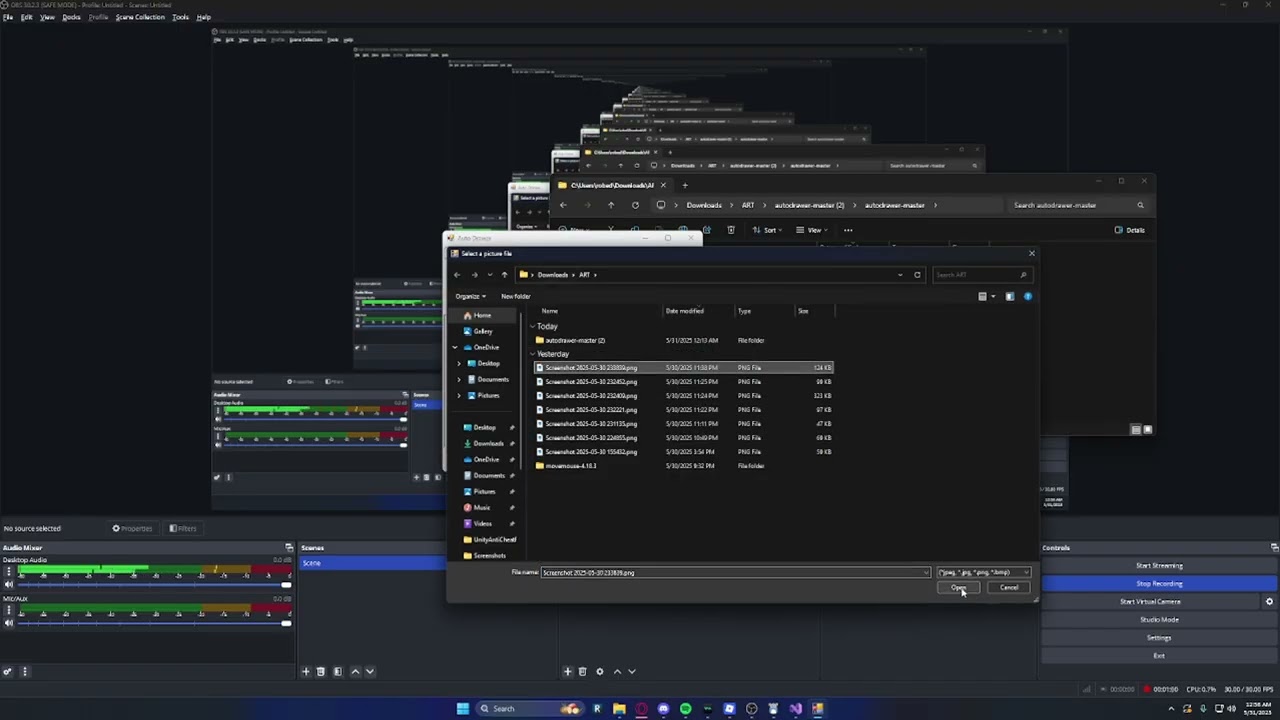Open scene filters icon in Scenes dock

pos(337,672)
